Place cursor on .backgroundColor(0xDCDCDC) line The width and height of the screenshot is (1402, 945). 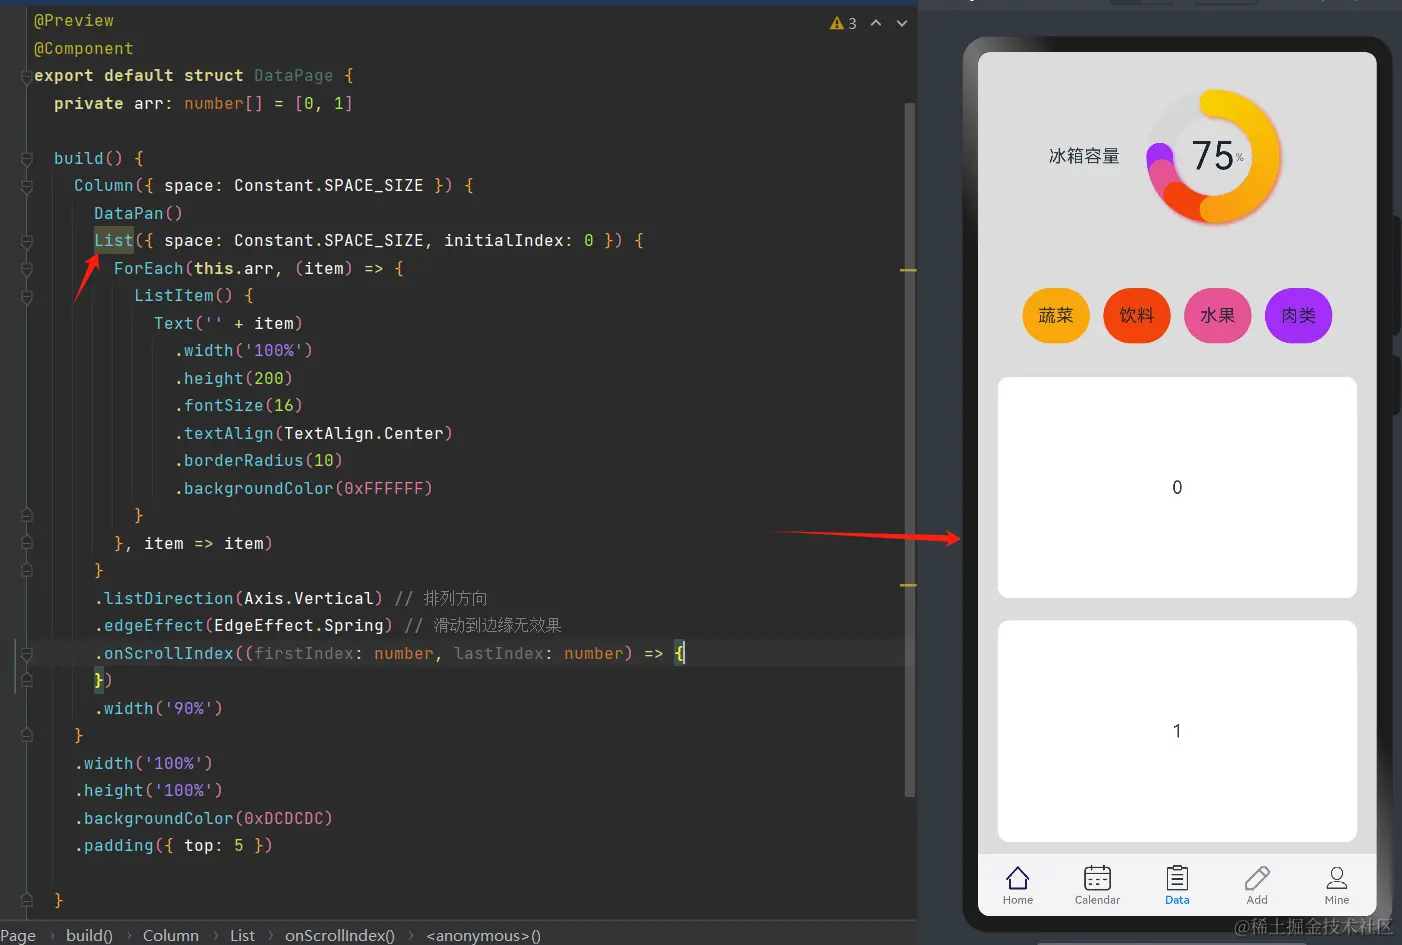203,819
